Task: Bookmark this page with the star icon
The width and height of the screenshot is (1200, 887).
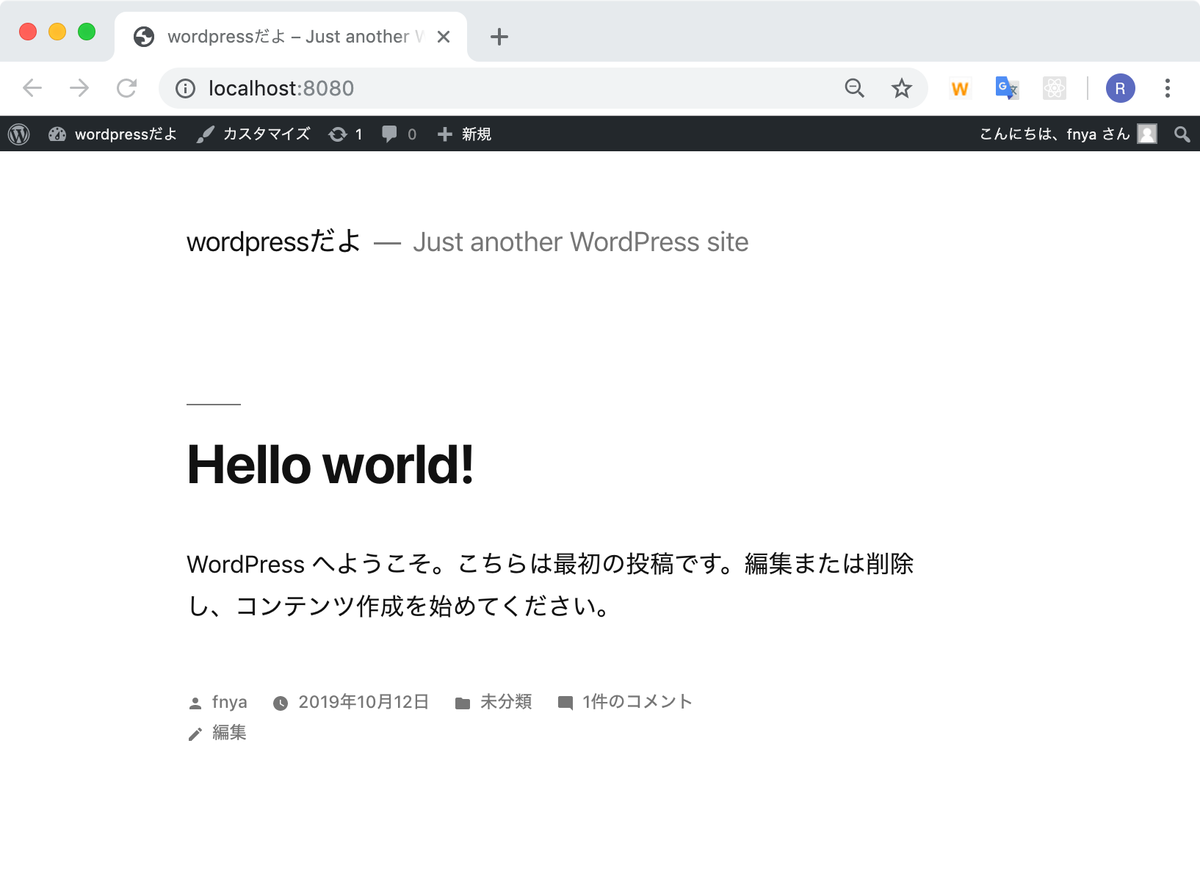Action: pos(902,88)
